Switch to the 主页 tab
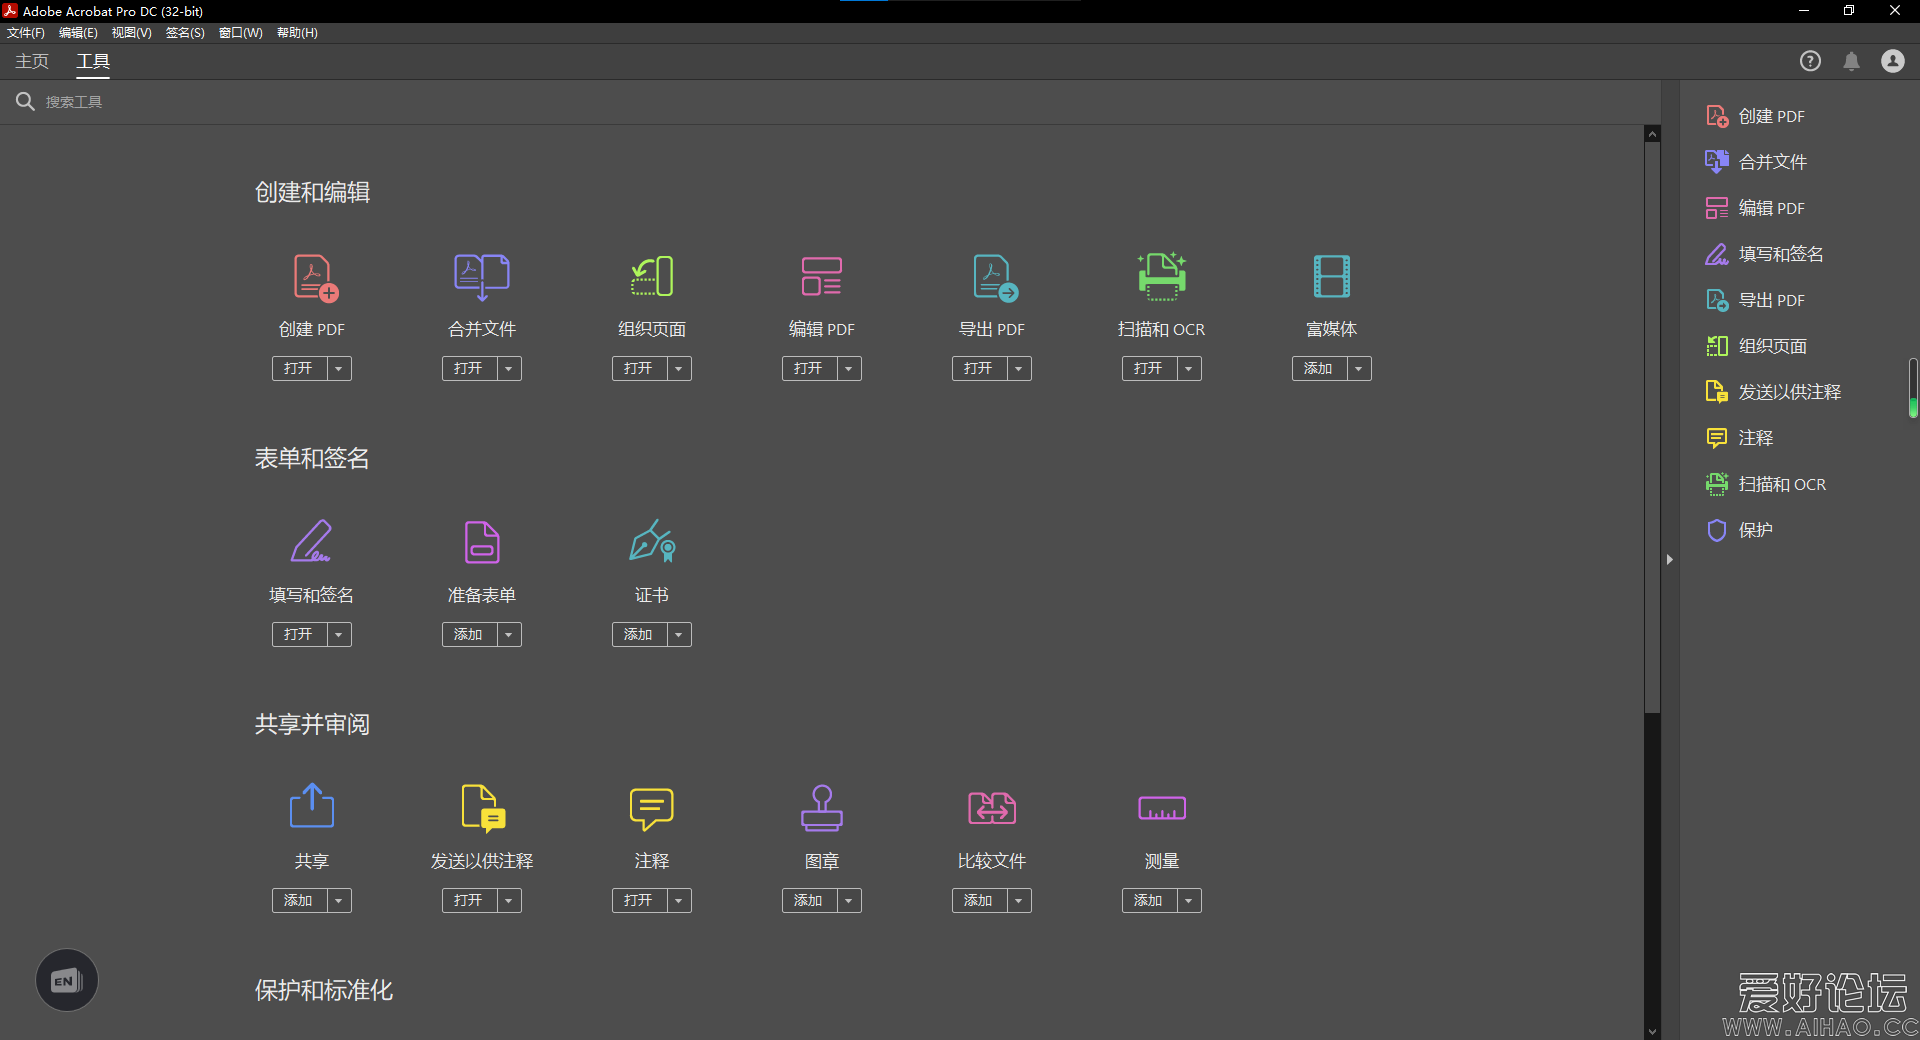1920x1040 pixels. click(x=32, y=62)
